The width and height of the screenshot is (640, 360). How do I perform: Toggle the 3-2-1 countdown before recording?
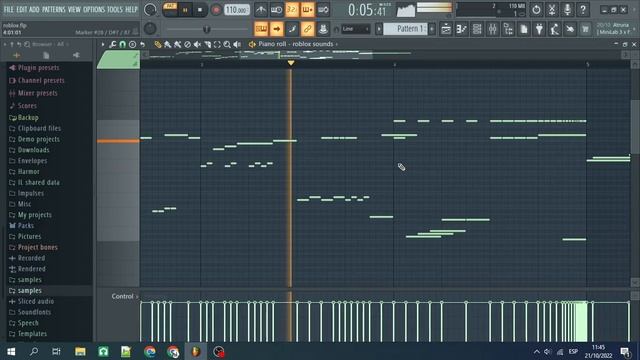292,9
